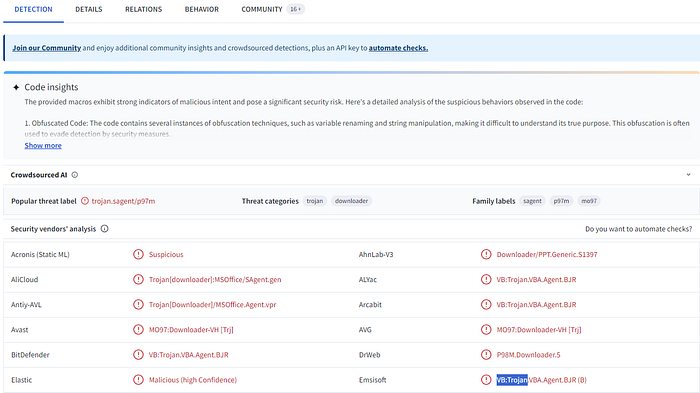The width and height of the screenshot is (700, 393).
Task: Select Downloader/PPT.Generic.S1397 result
Action: pyautogui.click(x=547, y=255)
